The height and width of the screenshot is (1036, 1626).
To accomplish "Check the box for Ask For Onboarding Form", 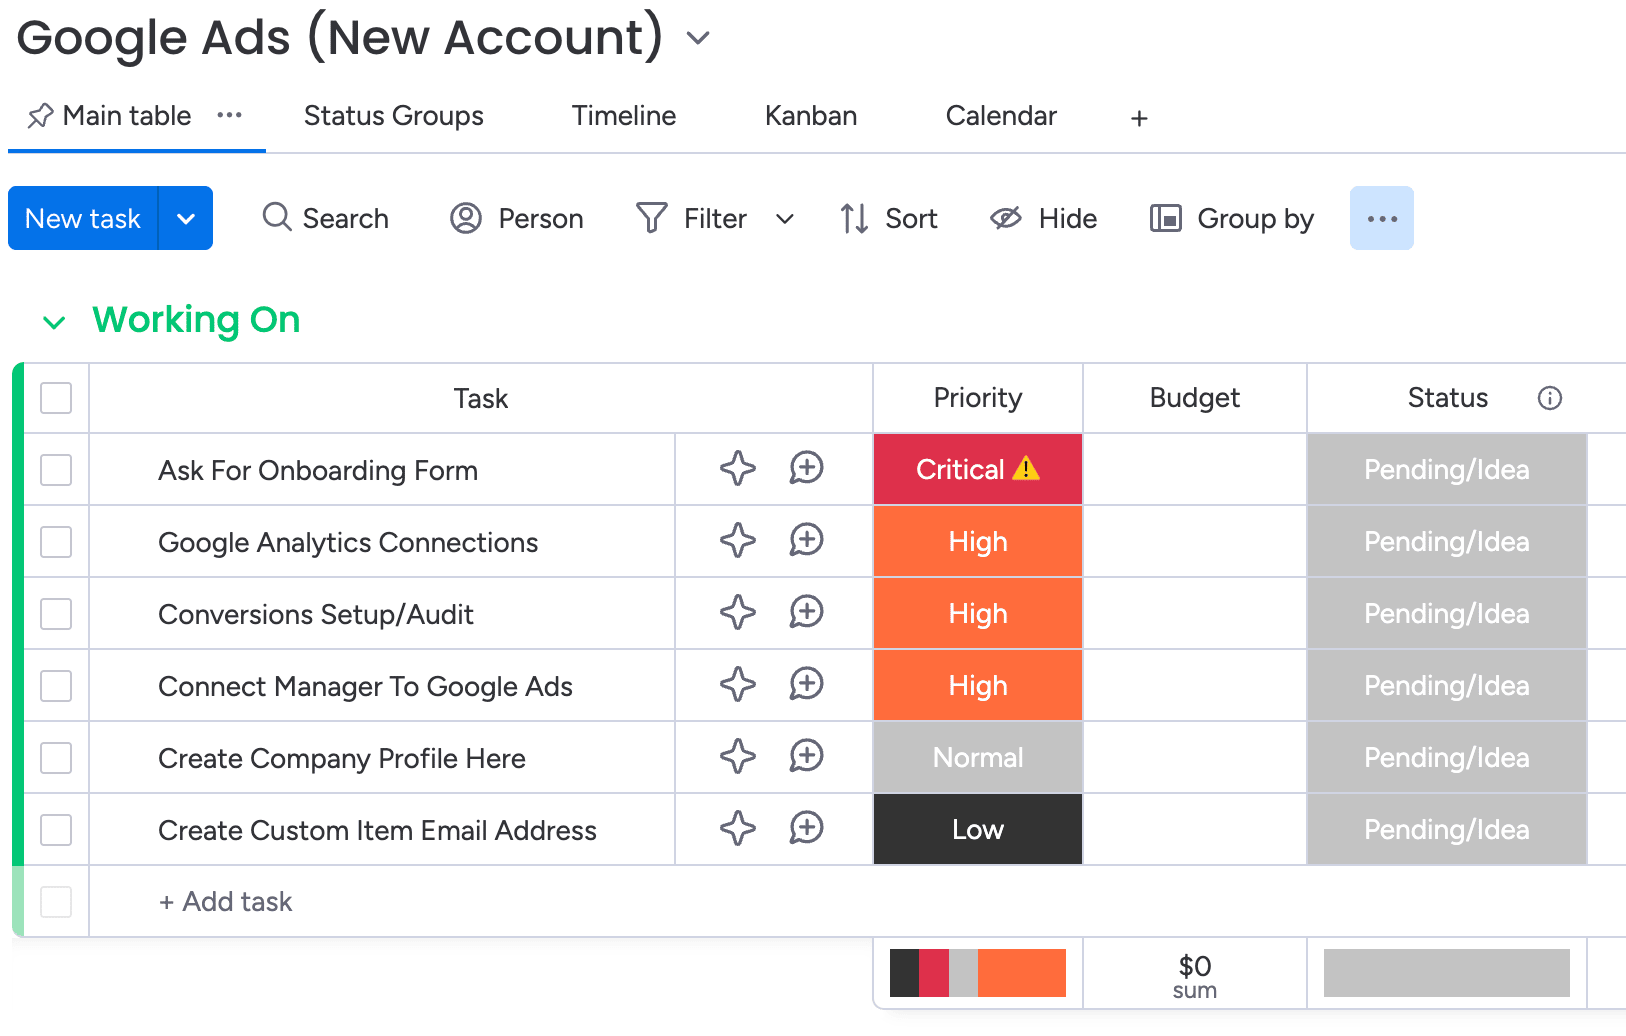I will (x=56, y=470).
